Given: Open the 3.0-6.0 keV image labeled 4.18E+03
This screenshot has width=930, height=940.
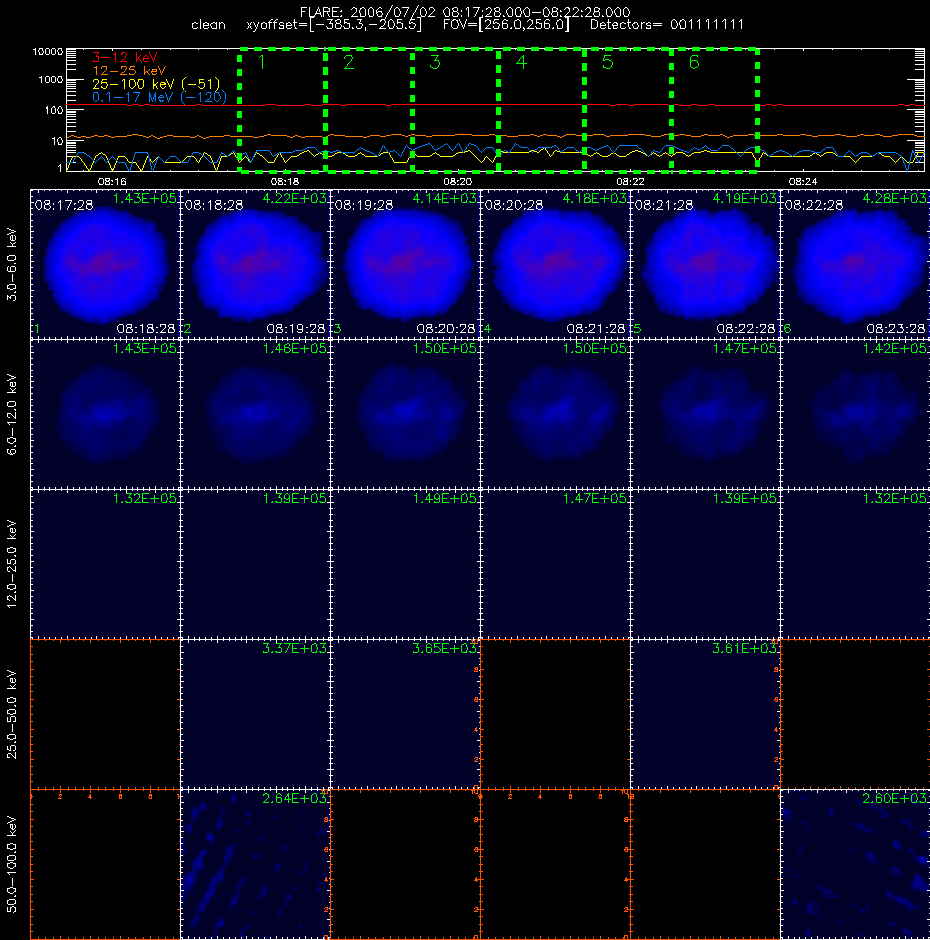Looking at the screenshot, I should pyautogui.click(x=555, y=264).
